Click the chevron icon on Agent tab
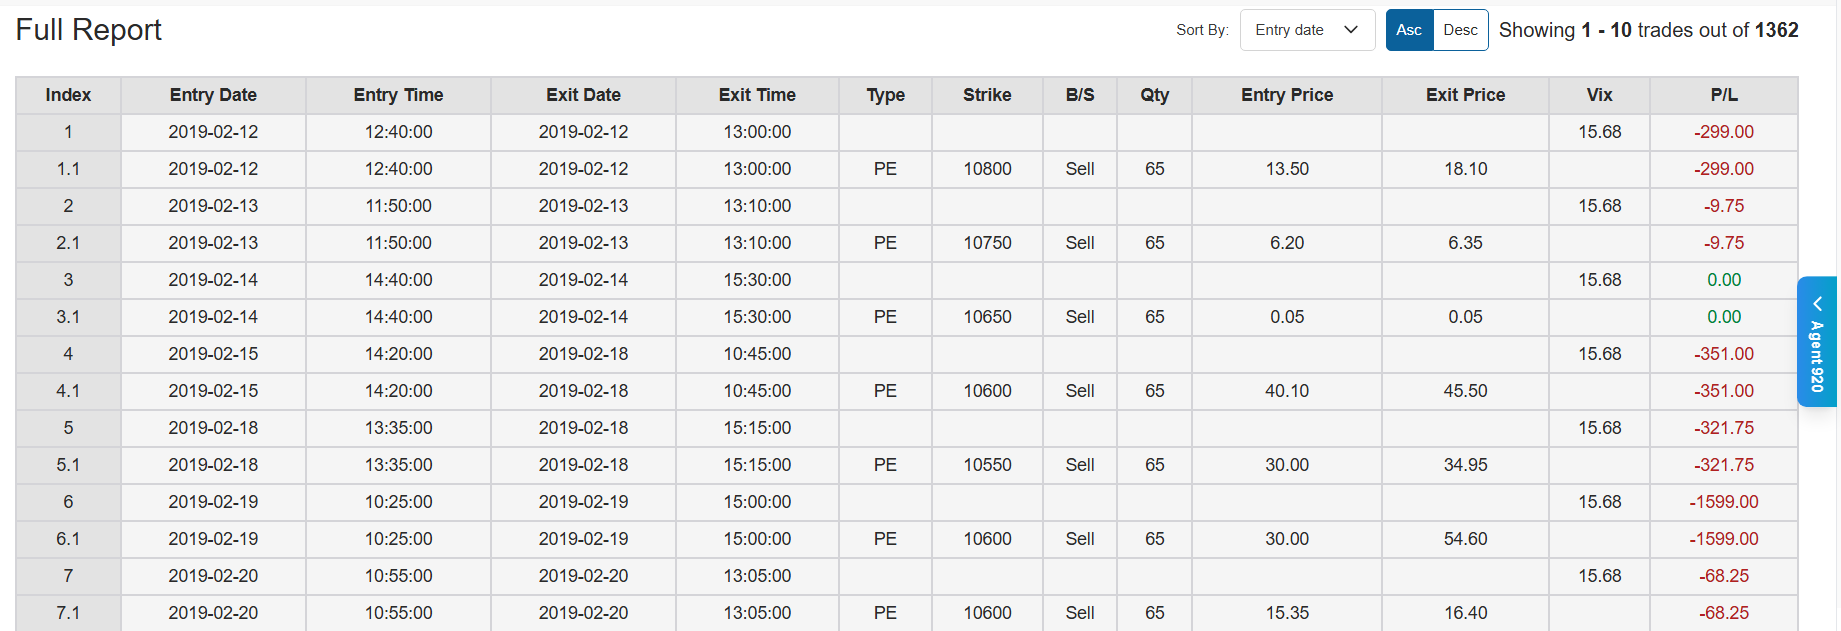The width and height of the screenshot is (1841, 631). 1817,303
